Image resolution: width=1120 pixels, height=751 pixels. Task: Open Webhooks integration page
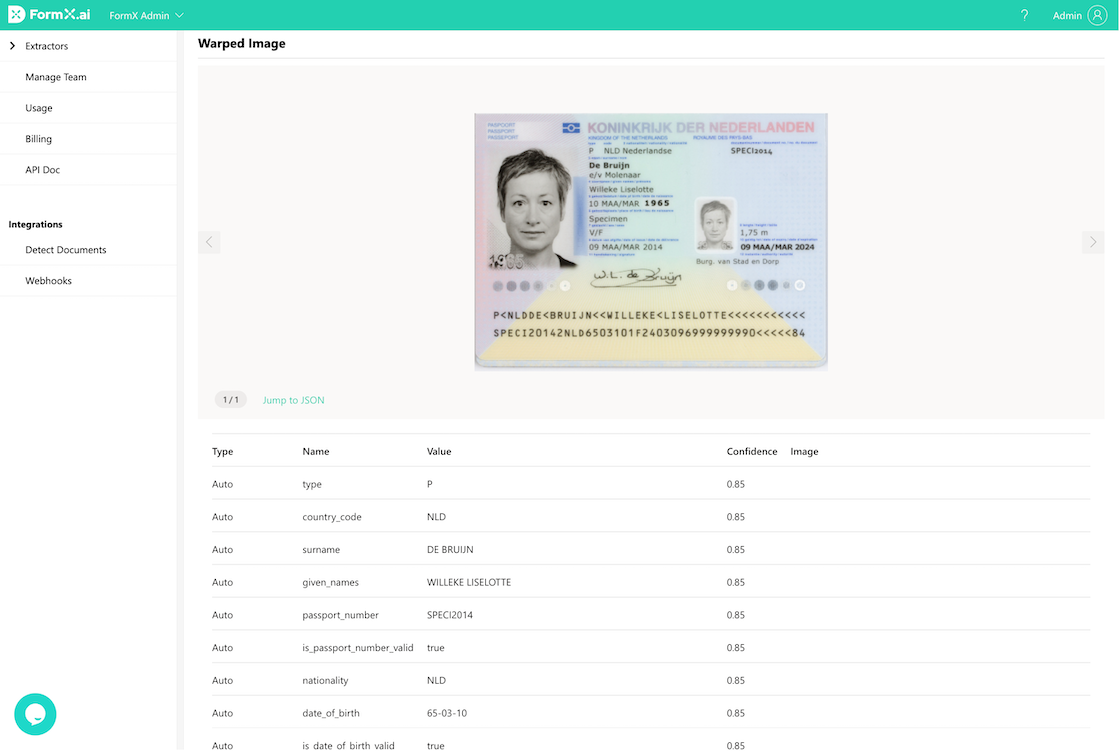click(49, 281)
